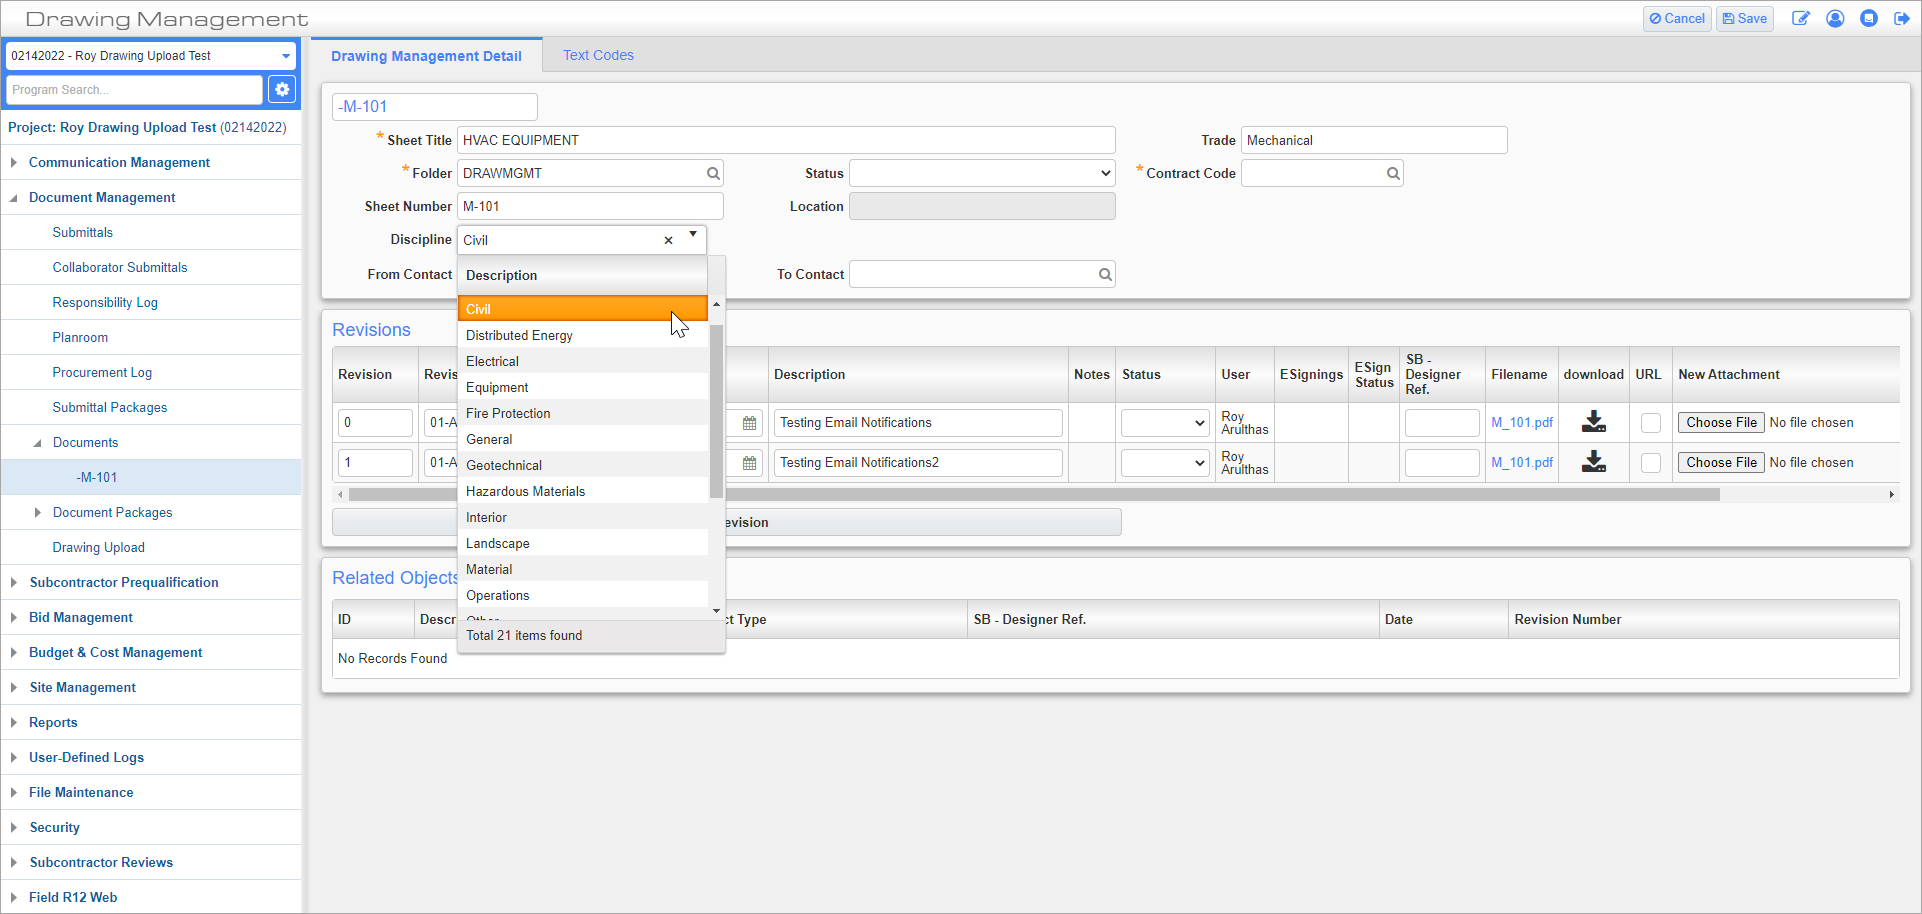Toggle Discipline dropdown arrow
Image resolution: width=1922 pixels, height=914 pixels.
[693, 236]
